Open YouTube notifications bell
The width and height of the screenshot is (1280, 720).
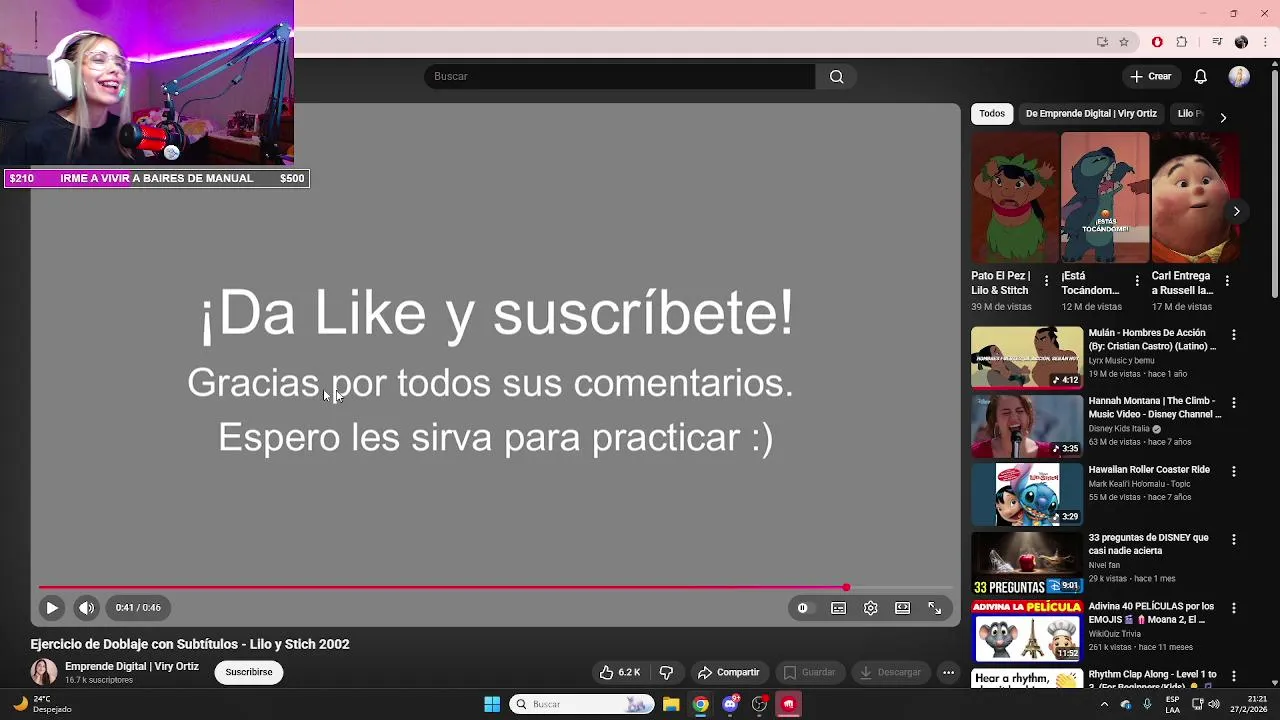(1201, 76)
